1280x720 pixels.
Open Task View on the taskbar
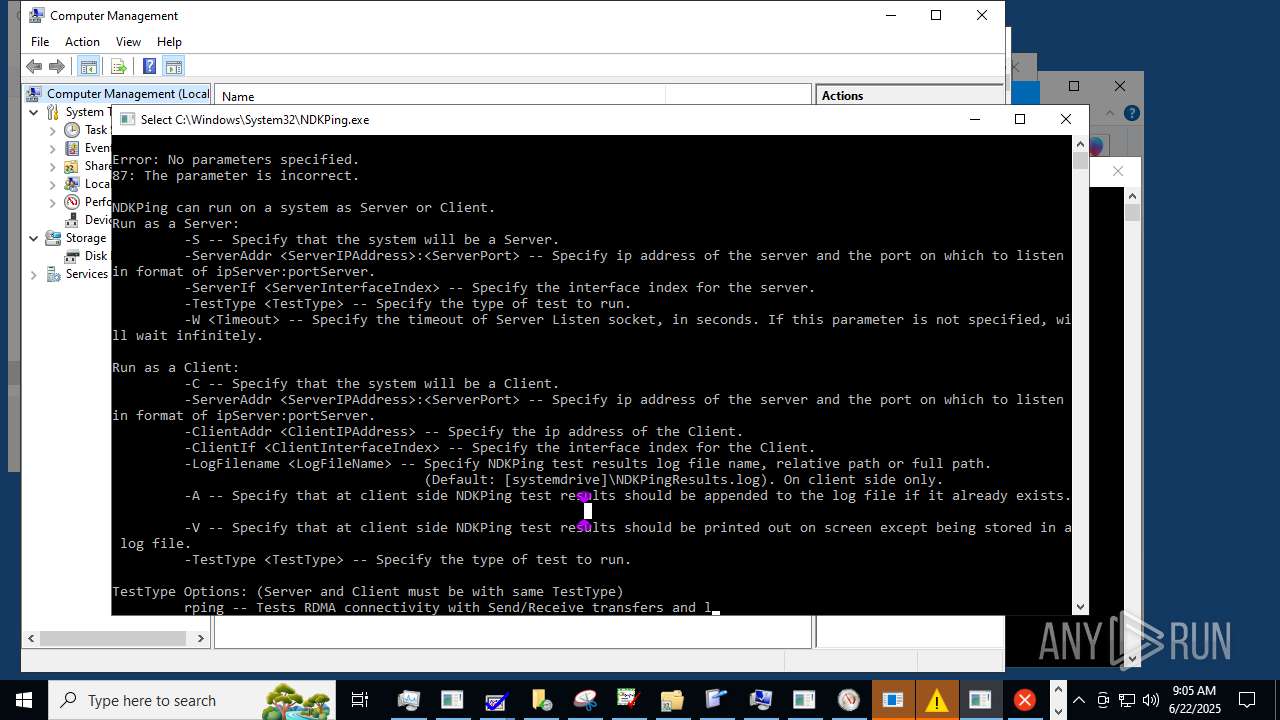tap(360, 700)
